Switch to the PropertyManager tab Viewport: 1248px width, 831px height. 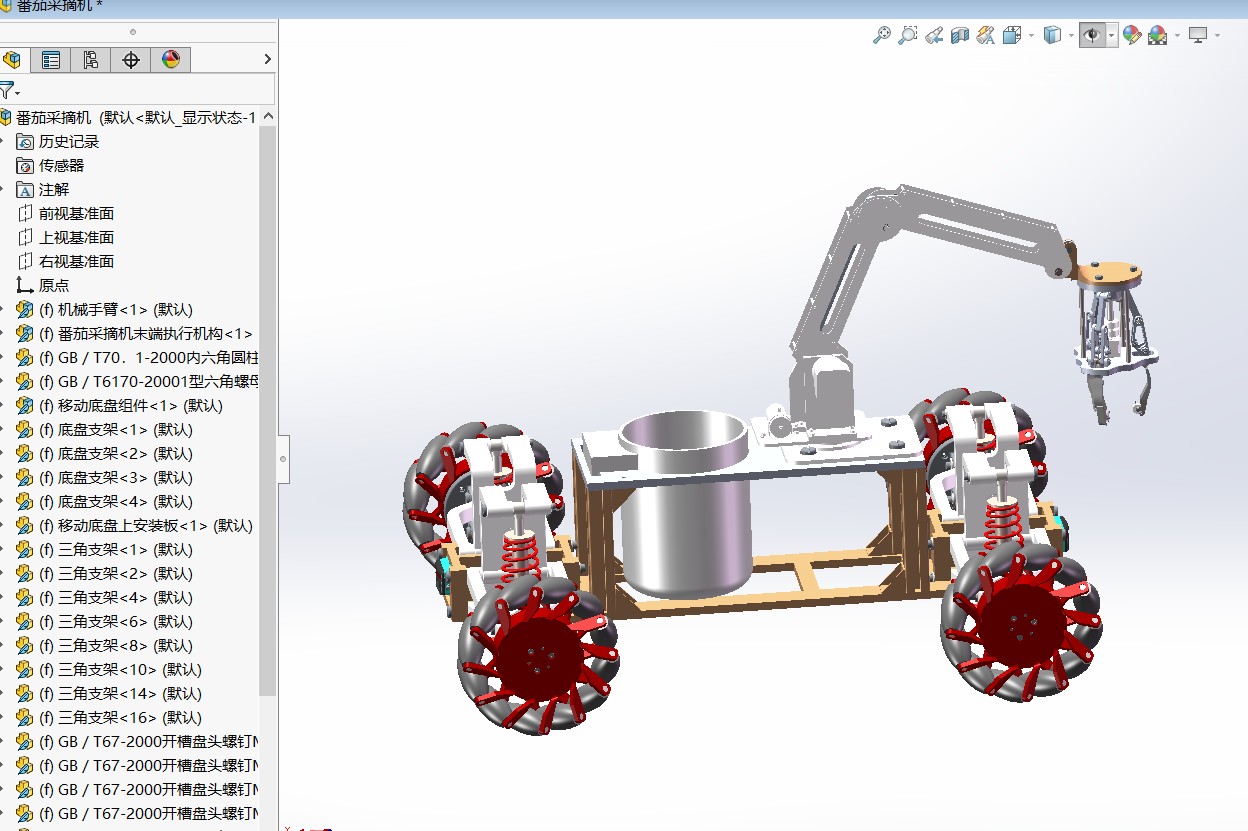coord(50,60)
